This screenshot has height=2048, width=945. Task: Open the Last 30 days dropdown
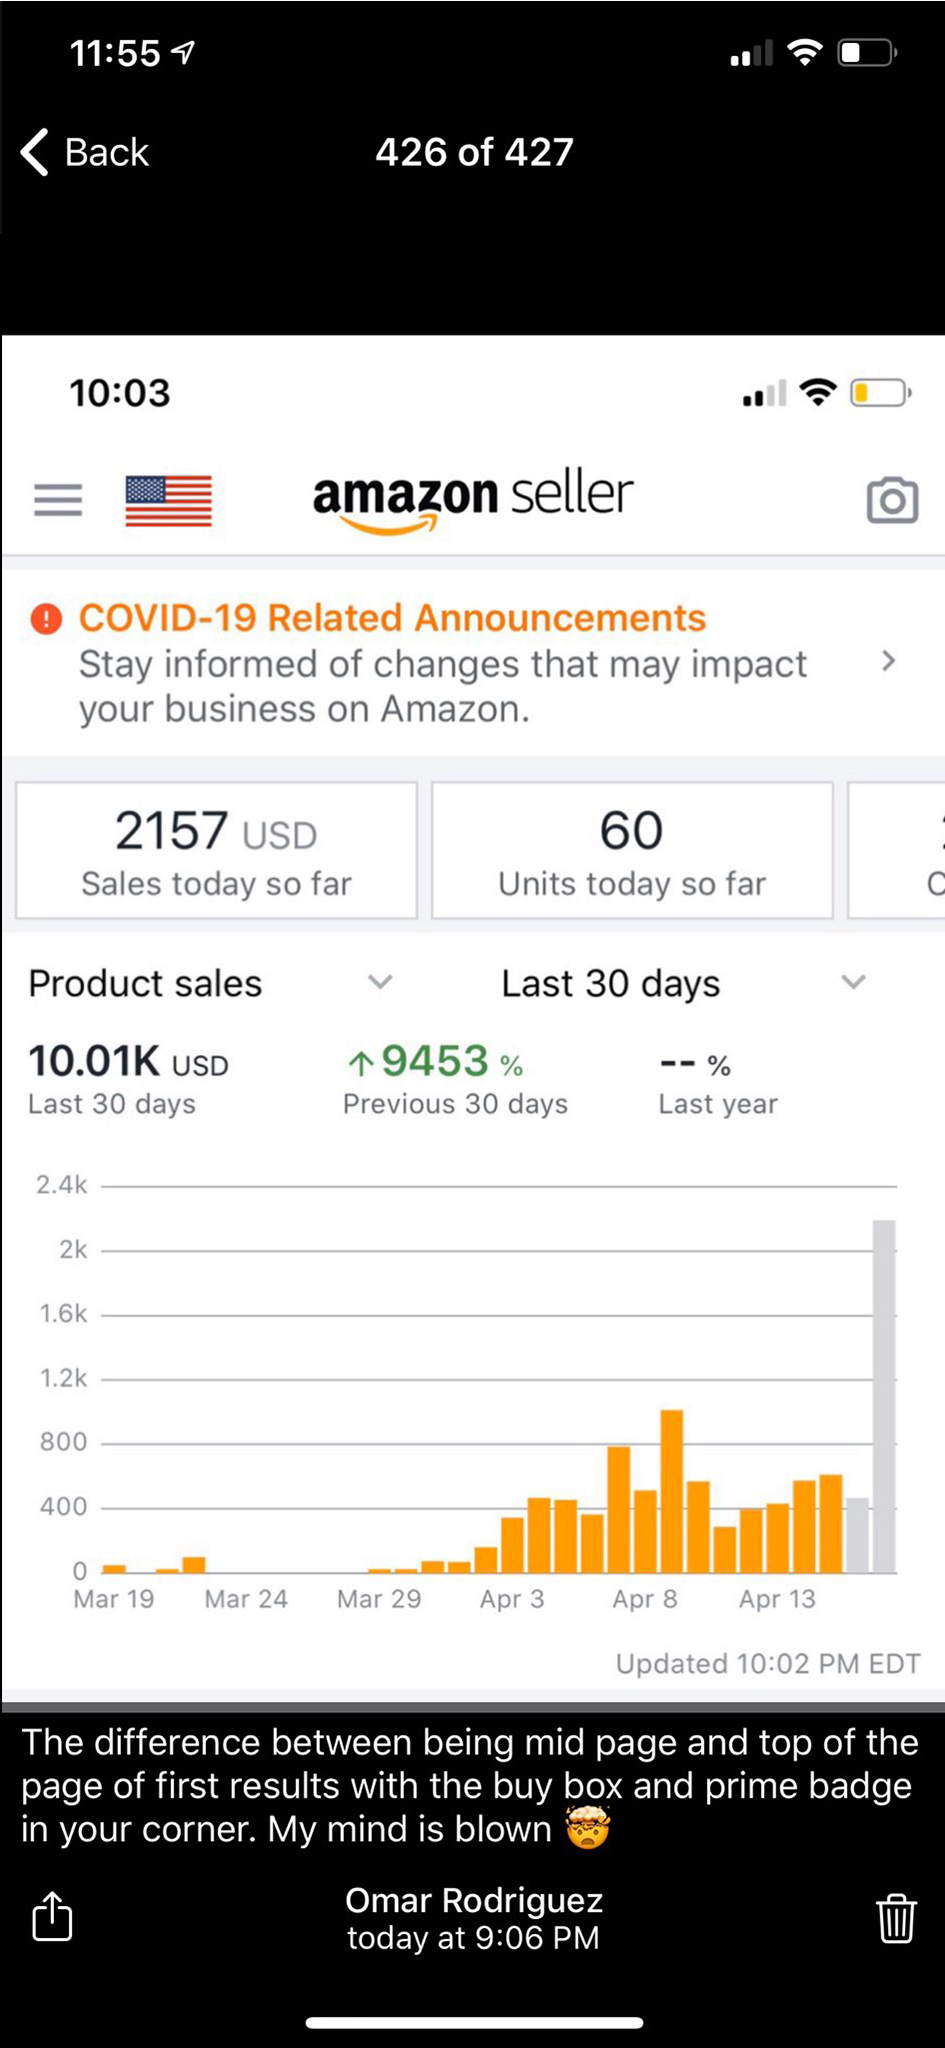tap(852, 982)
